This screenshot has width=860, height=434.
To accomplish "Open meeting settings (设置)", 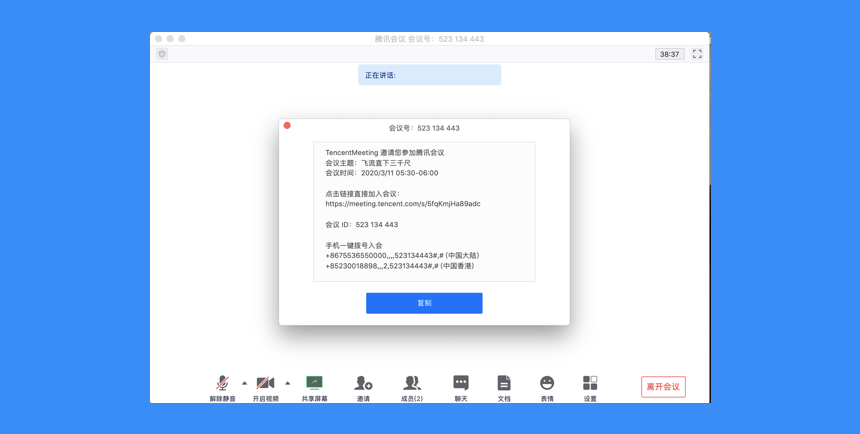I will coord(590,388).
